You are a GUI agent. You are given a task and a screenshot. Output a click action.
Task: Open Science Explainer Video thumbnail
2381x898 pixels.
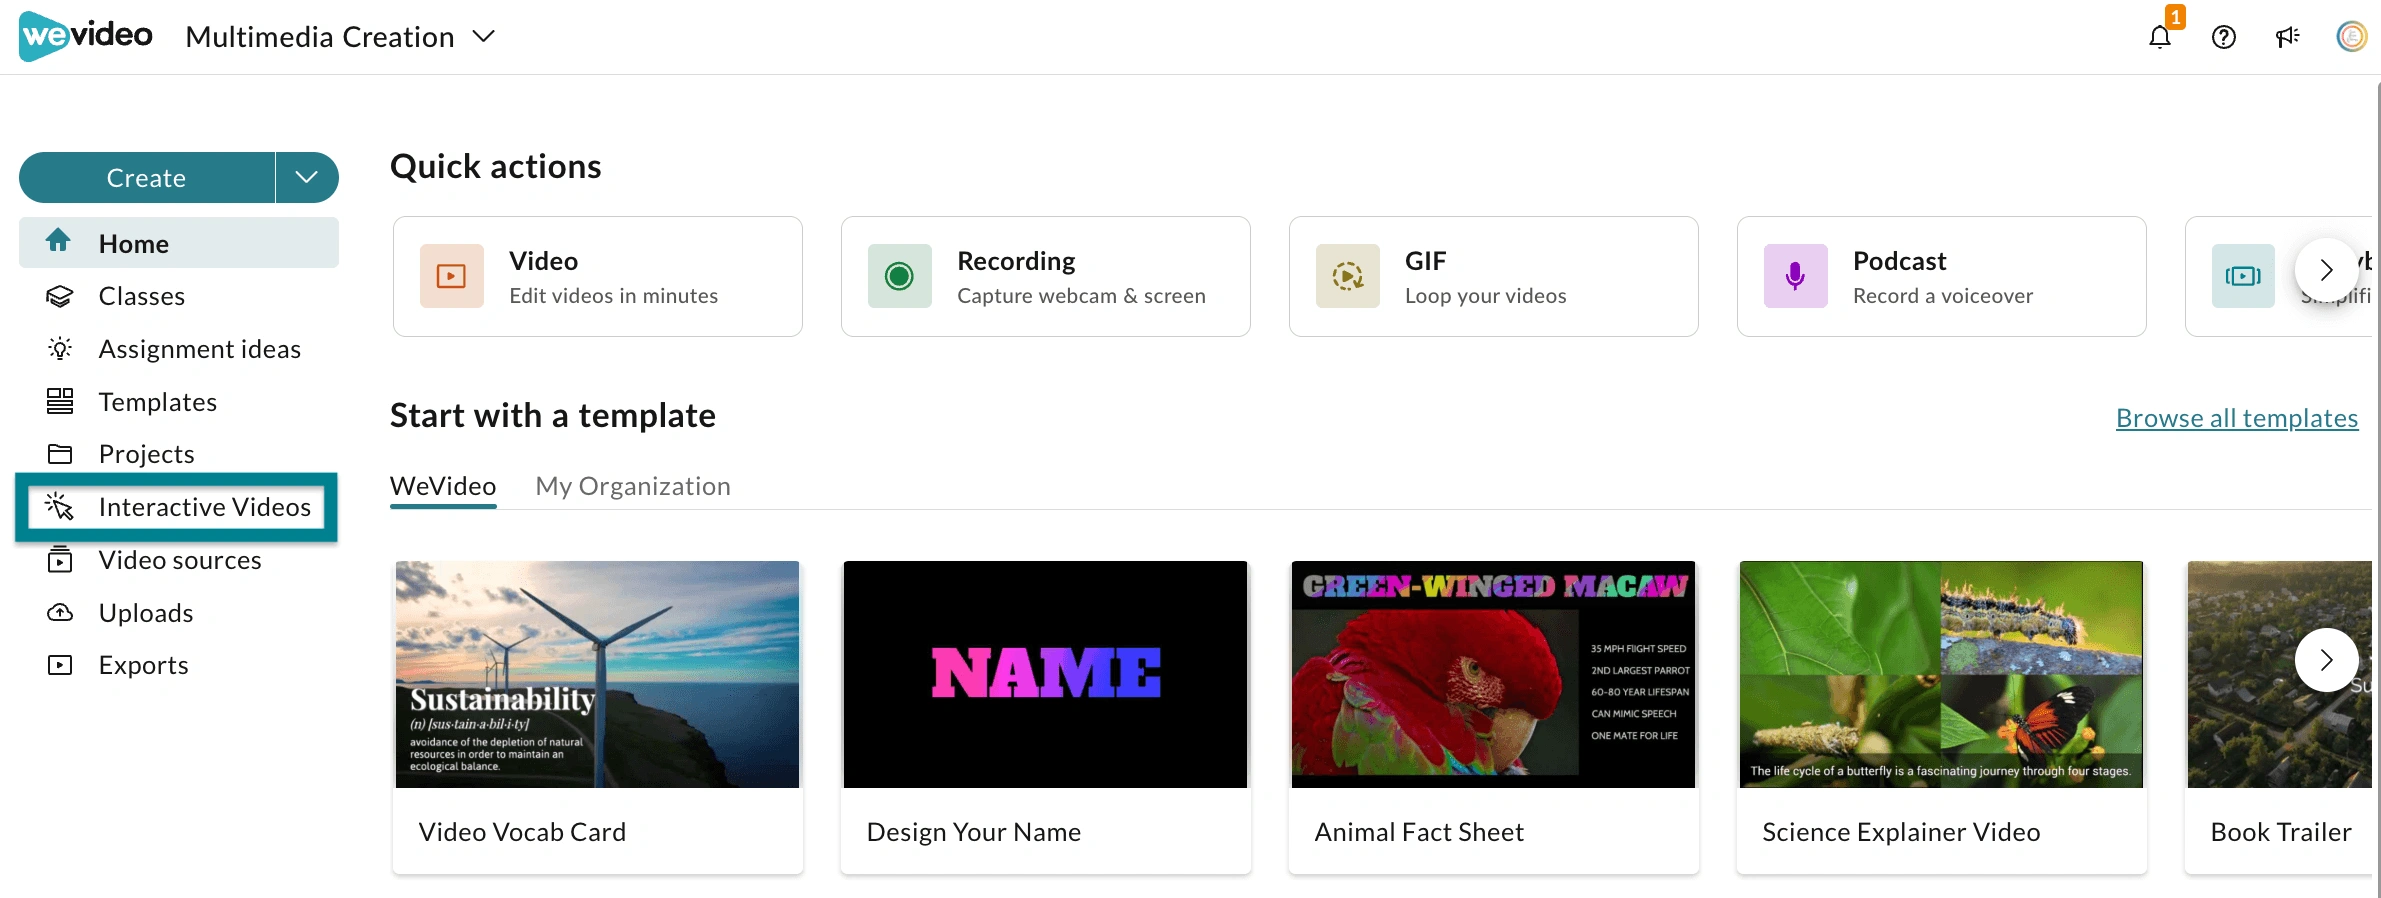1942,675
